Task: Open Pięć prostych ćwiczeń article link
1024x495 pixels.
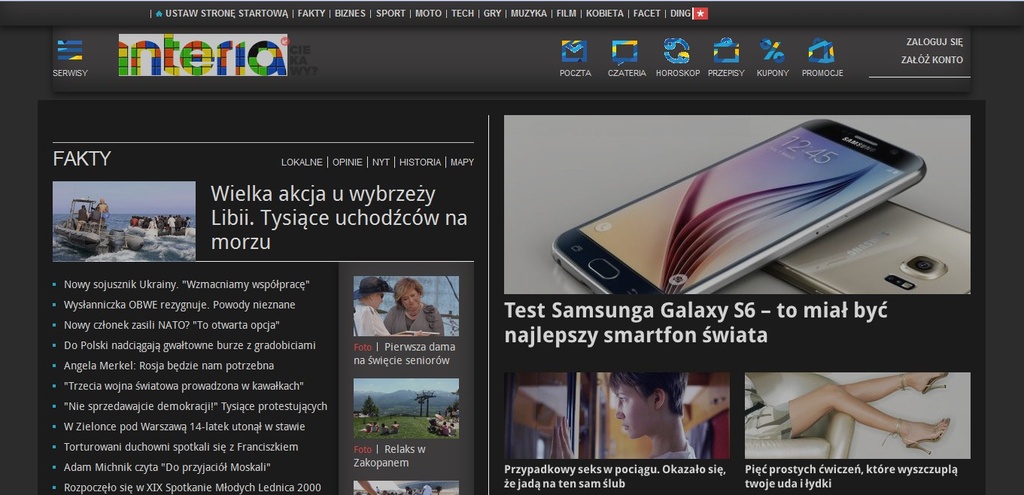Action: [851, 477]
